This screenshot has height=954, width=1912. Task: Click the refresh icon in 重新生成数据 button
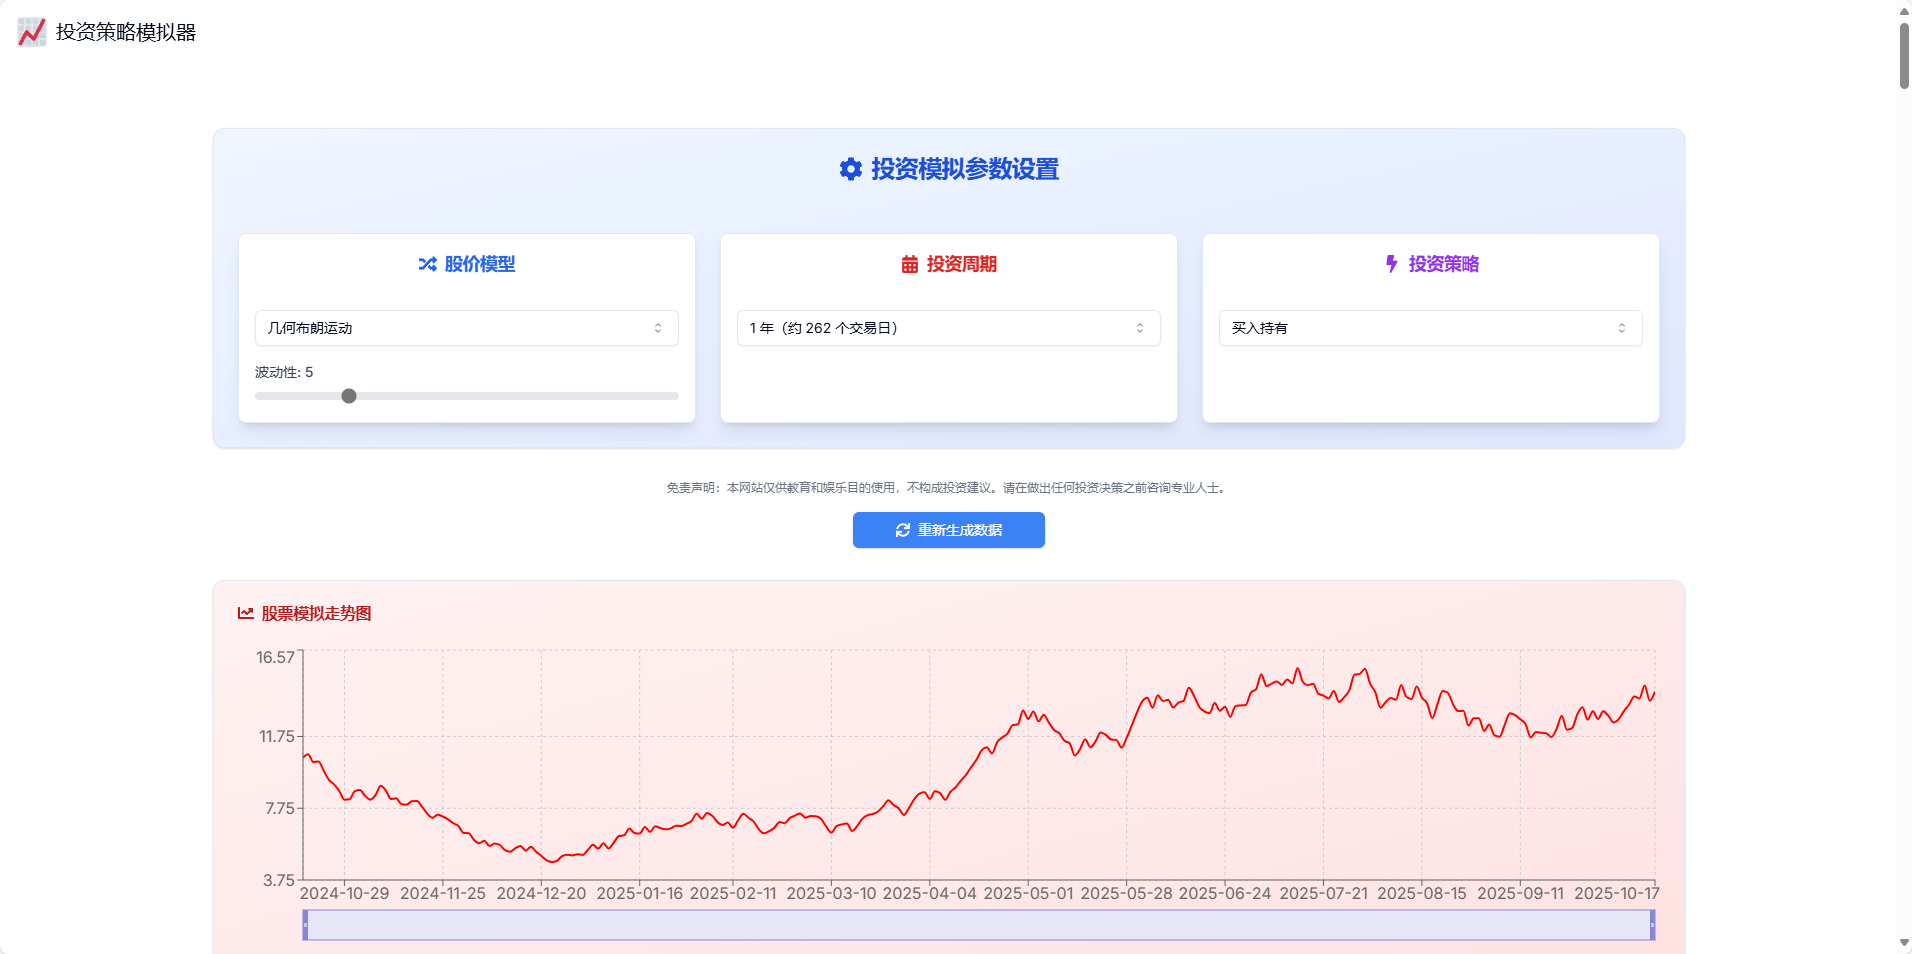903,530
